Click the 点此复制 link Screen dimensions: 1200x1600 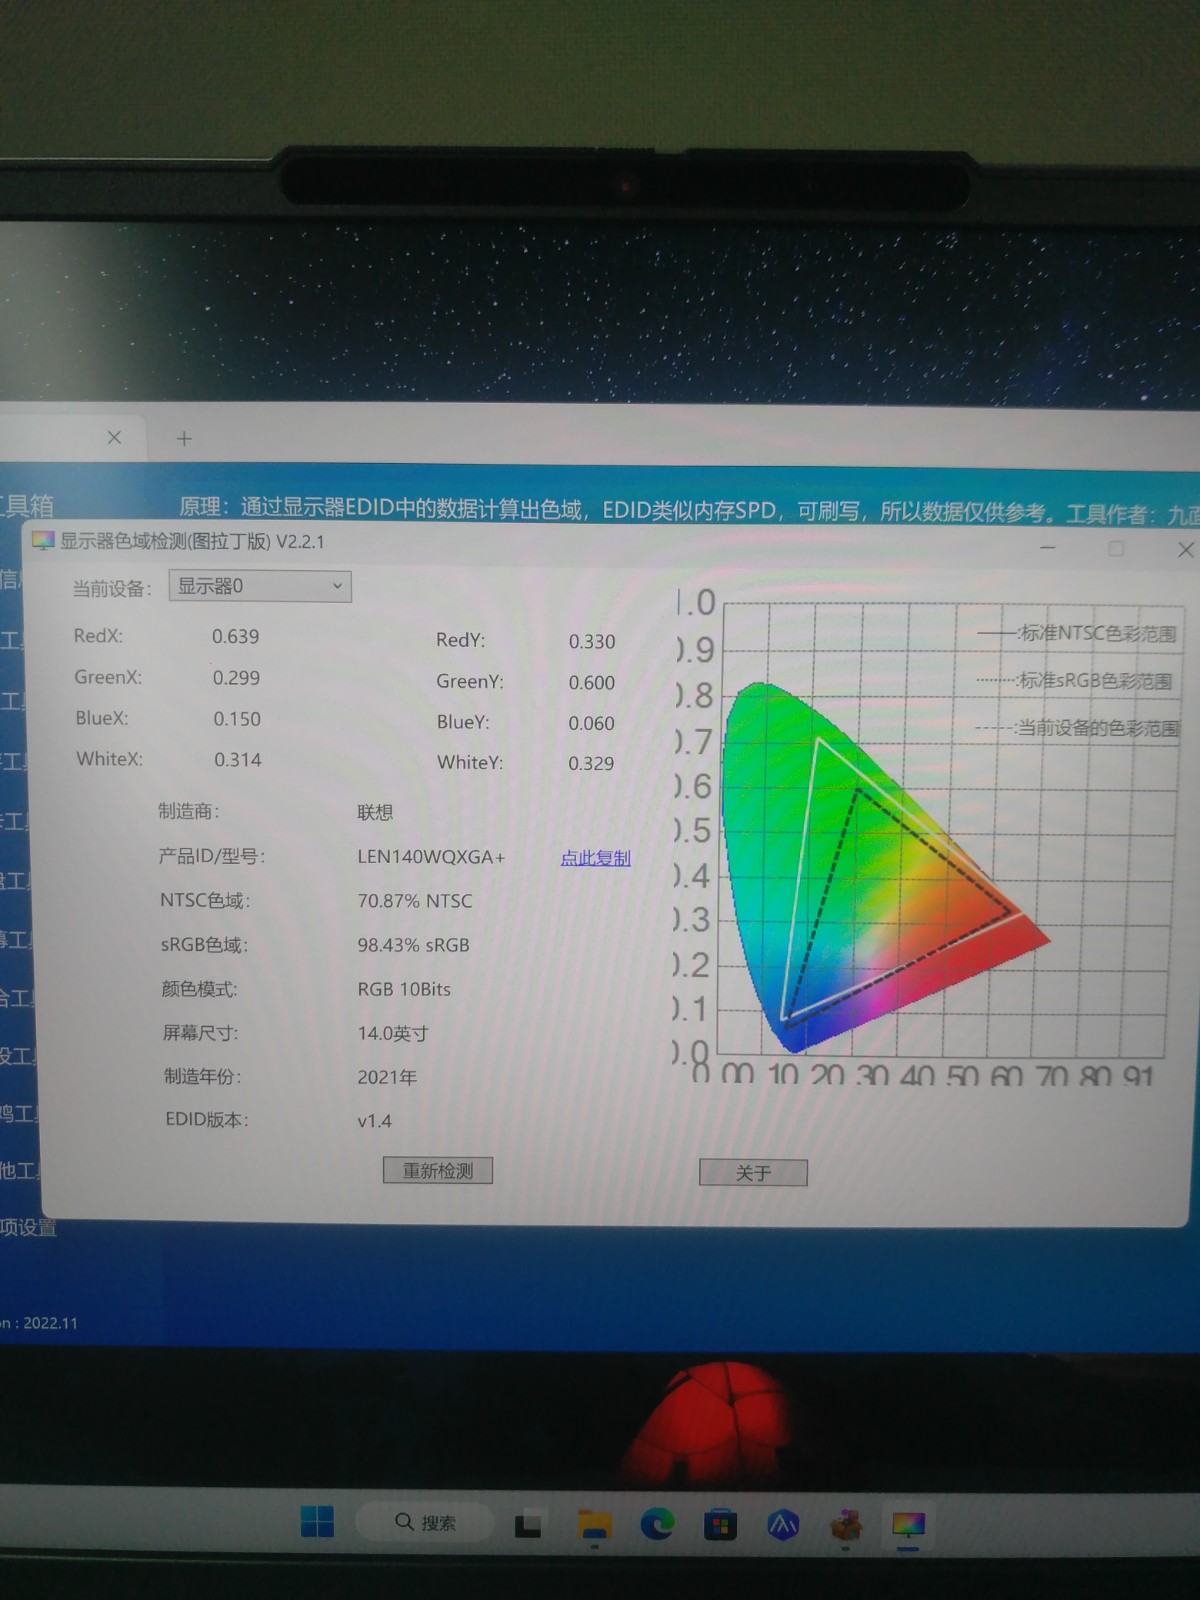(x=595, y=858)
